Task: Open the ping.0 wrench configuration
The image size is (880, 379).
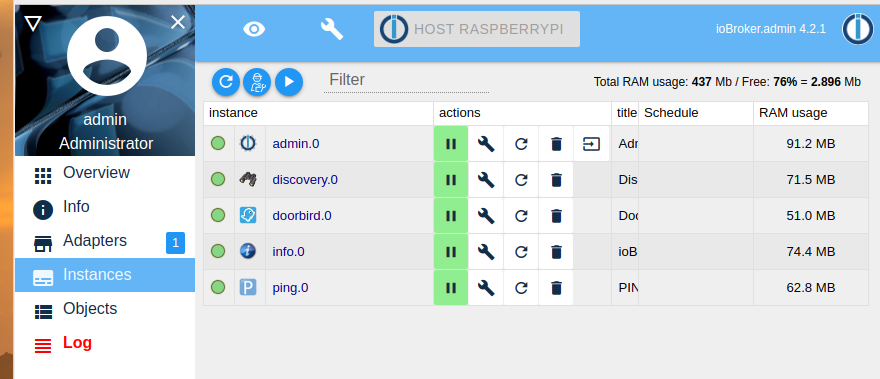Action: tap(486, 288)
